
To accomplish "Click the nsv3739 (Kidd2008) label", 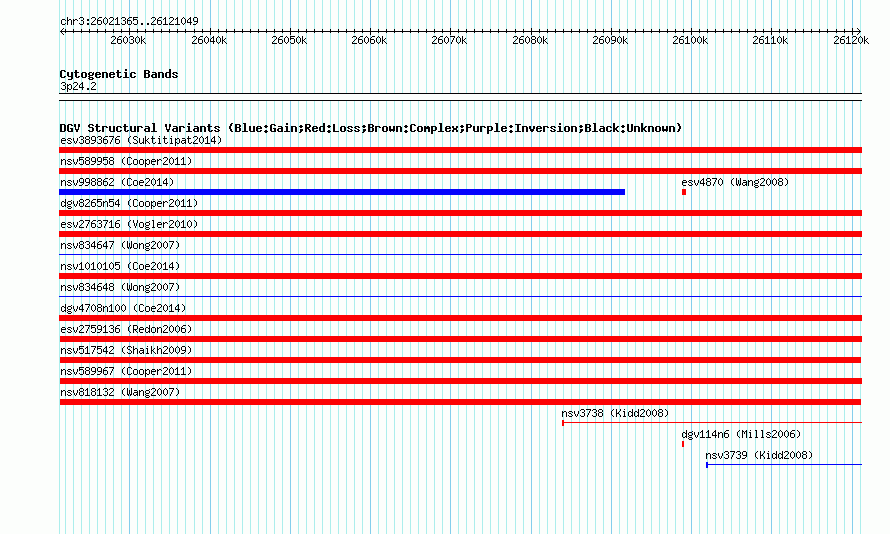I will click(759, 455).
